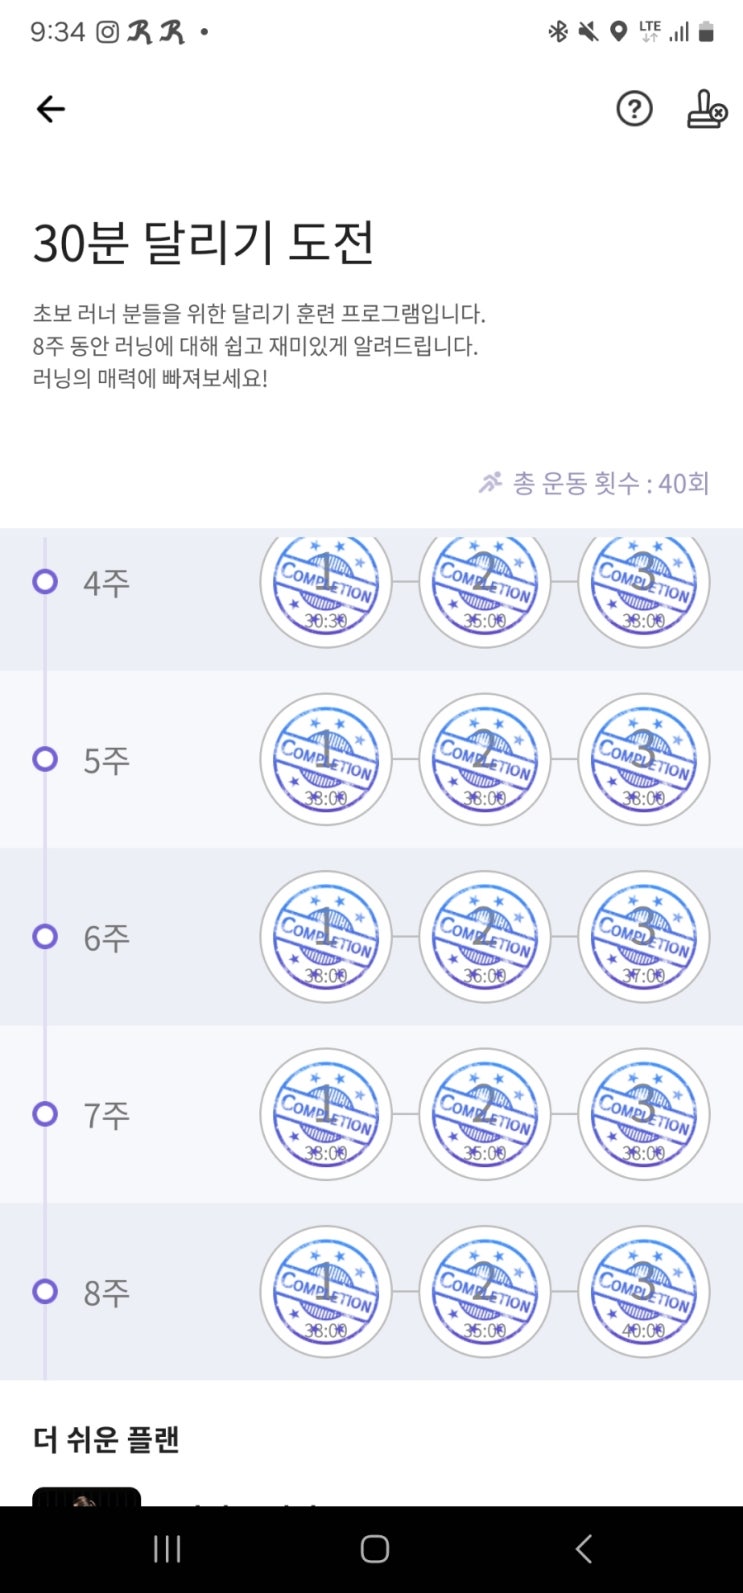This screenshot has width=743, height=1593.
Task: Open the help question mark icon
Action: (634, 109)
